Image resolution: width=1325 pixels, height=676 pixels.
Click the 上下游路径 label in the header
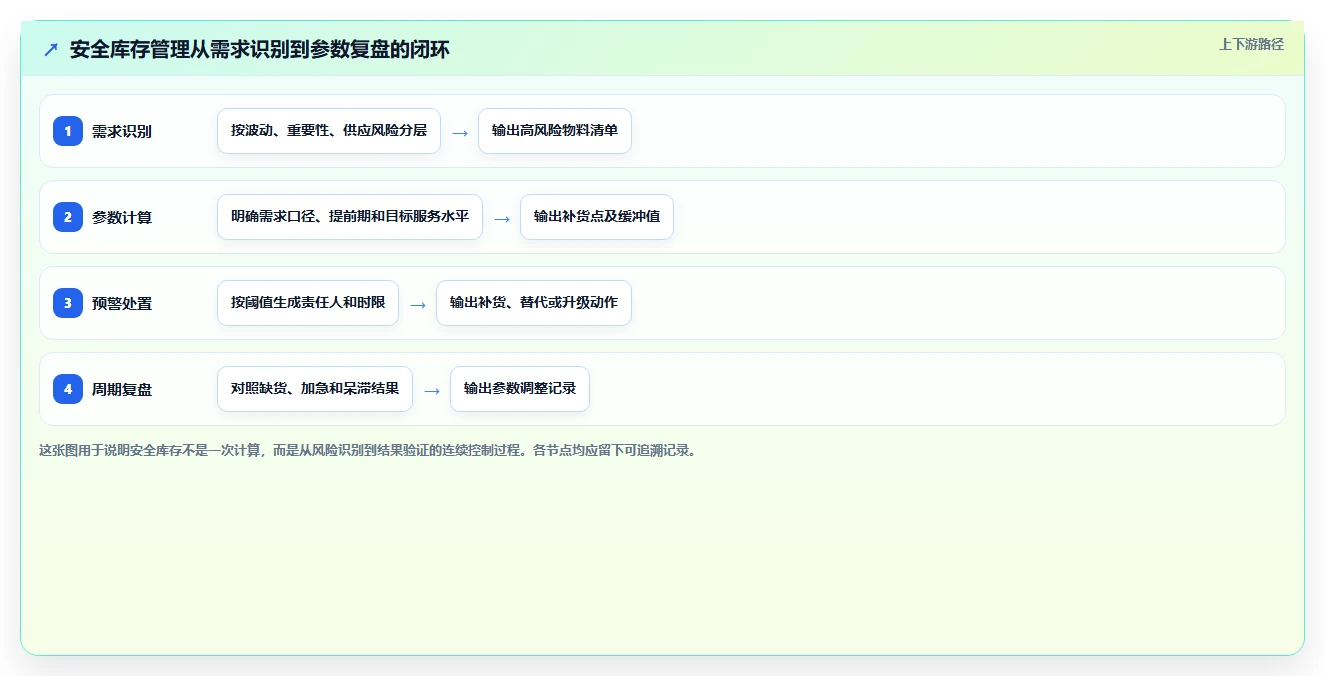pos(1251,44)
